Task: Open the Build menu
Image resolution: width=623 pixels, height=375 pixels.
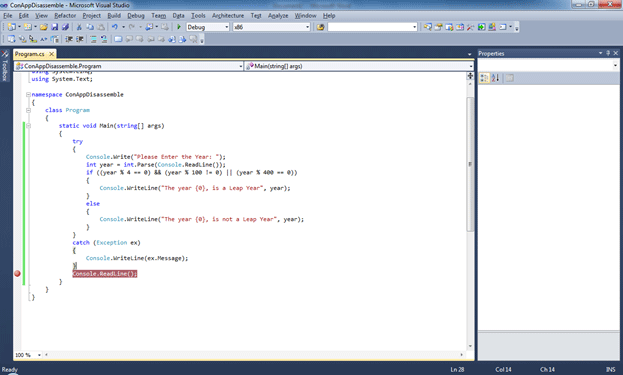Action: [114, 15]
